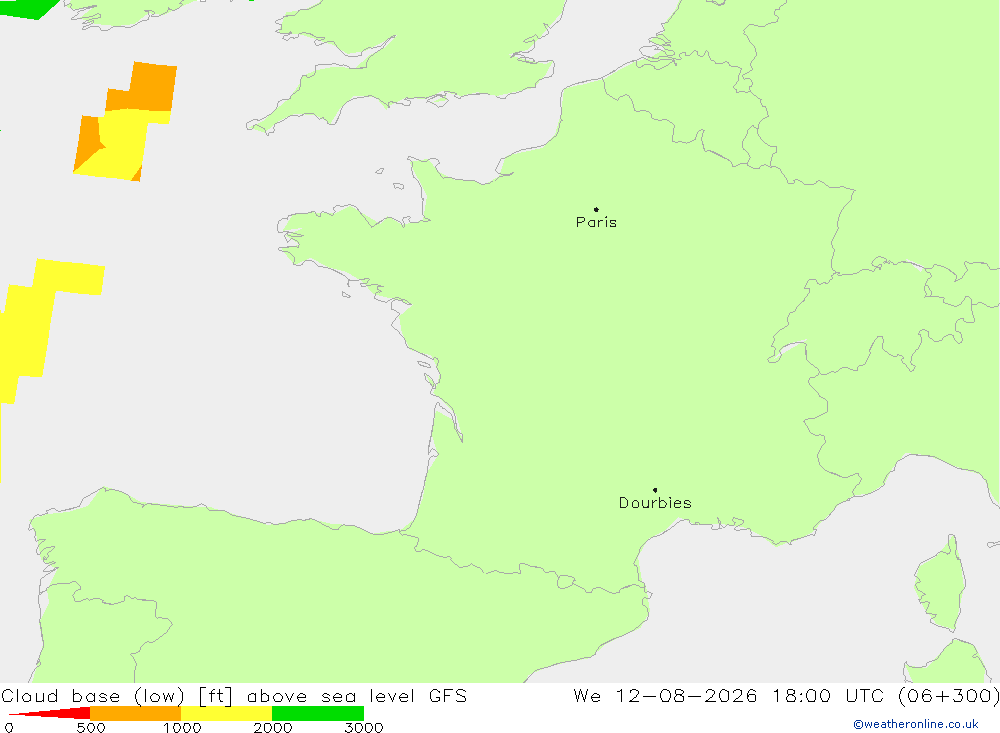Click the legend value 2000
Viewport: 1000px width, 733px height.
point(272,727)
